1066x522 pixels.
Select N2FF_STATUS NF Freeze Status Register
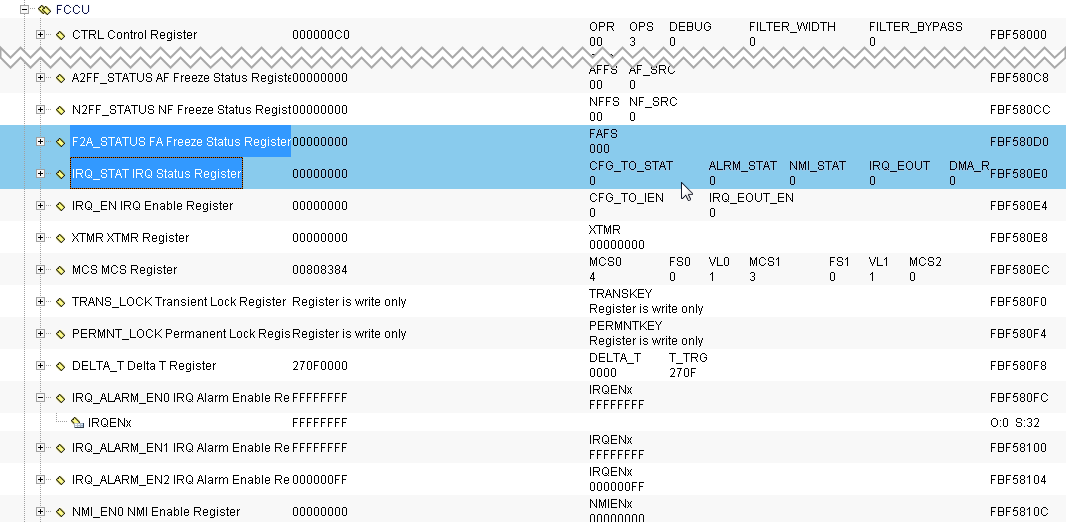click(x=181, y=109)
